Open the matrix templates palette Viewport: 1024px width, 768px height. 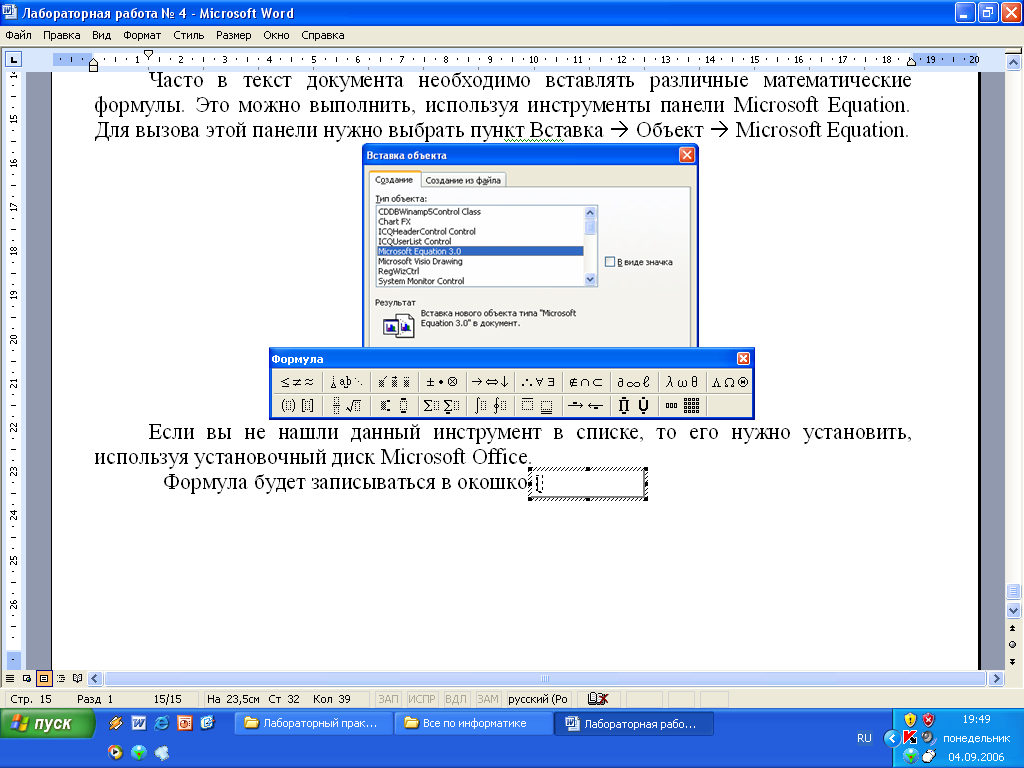683,406
